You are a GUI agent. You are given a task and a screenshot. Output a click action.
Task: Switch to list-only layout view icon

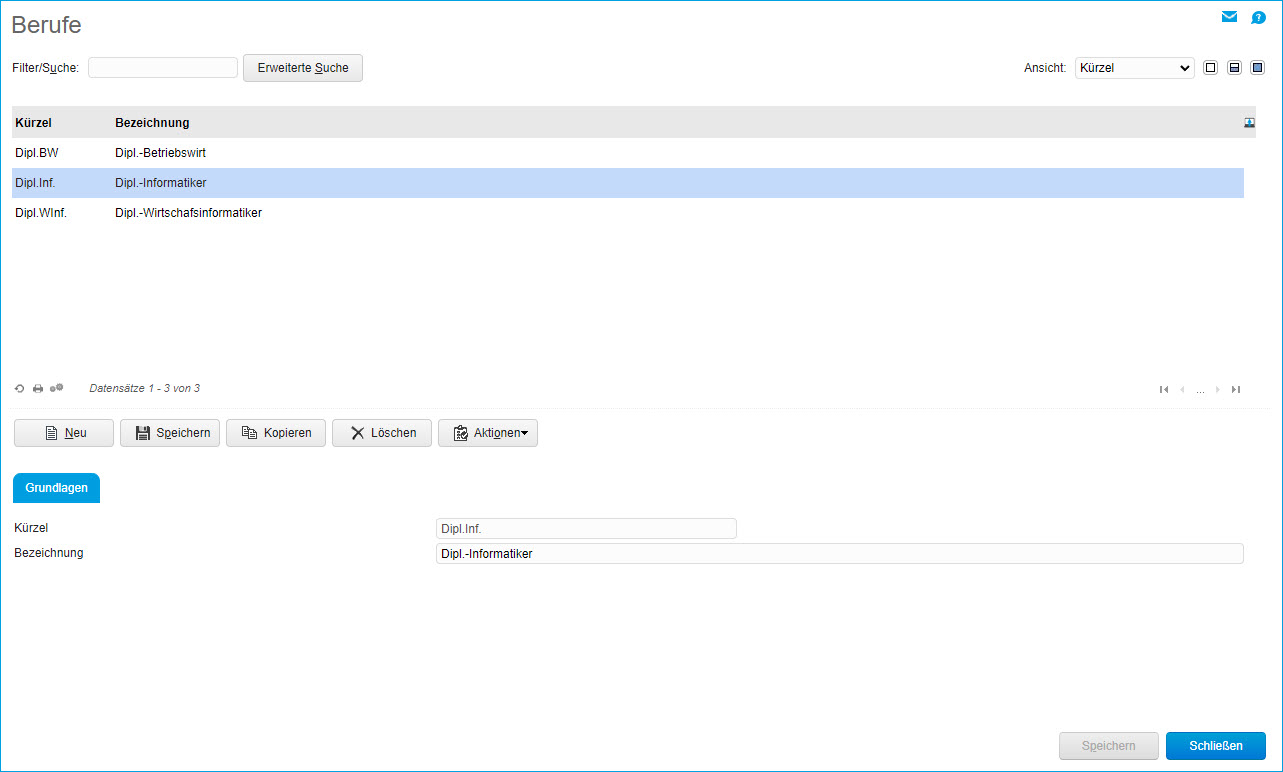1210,68
